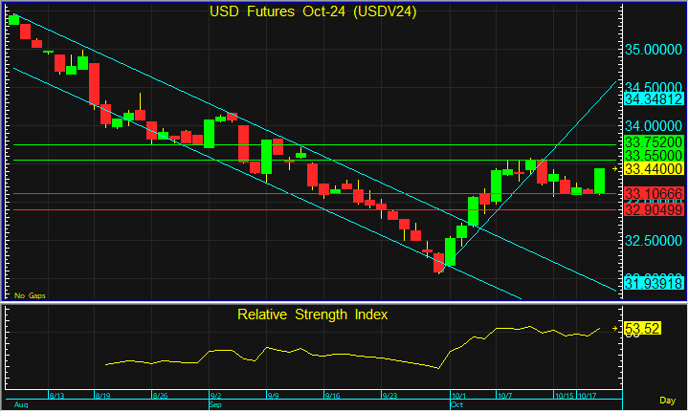Screen dimensions: 689x412
Task: Select the 34.34812 cyan price label
Action: point(654,99)
